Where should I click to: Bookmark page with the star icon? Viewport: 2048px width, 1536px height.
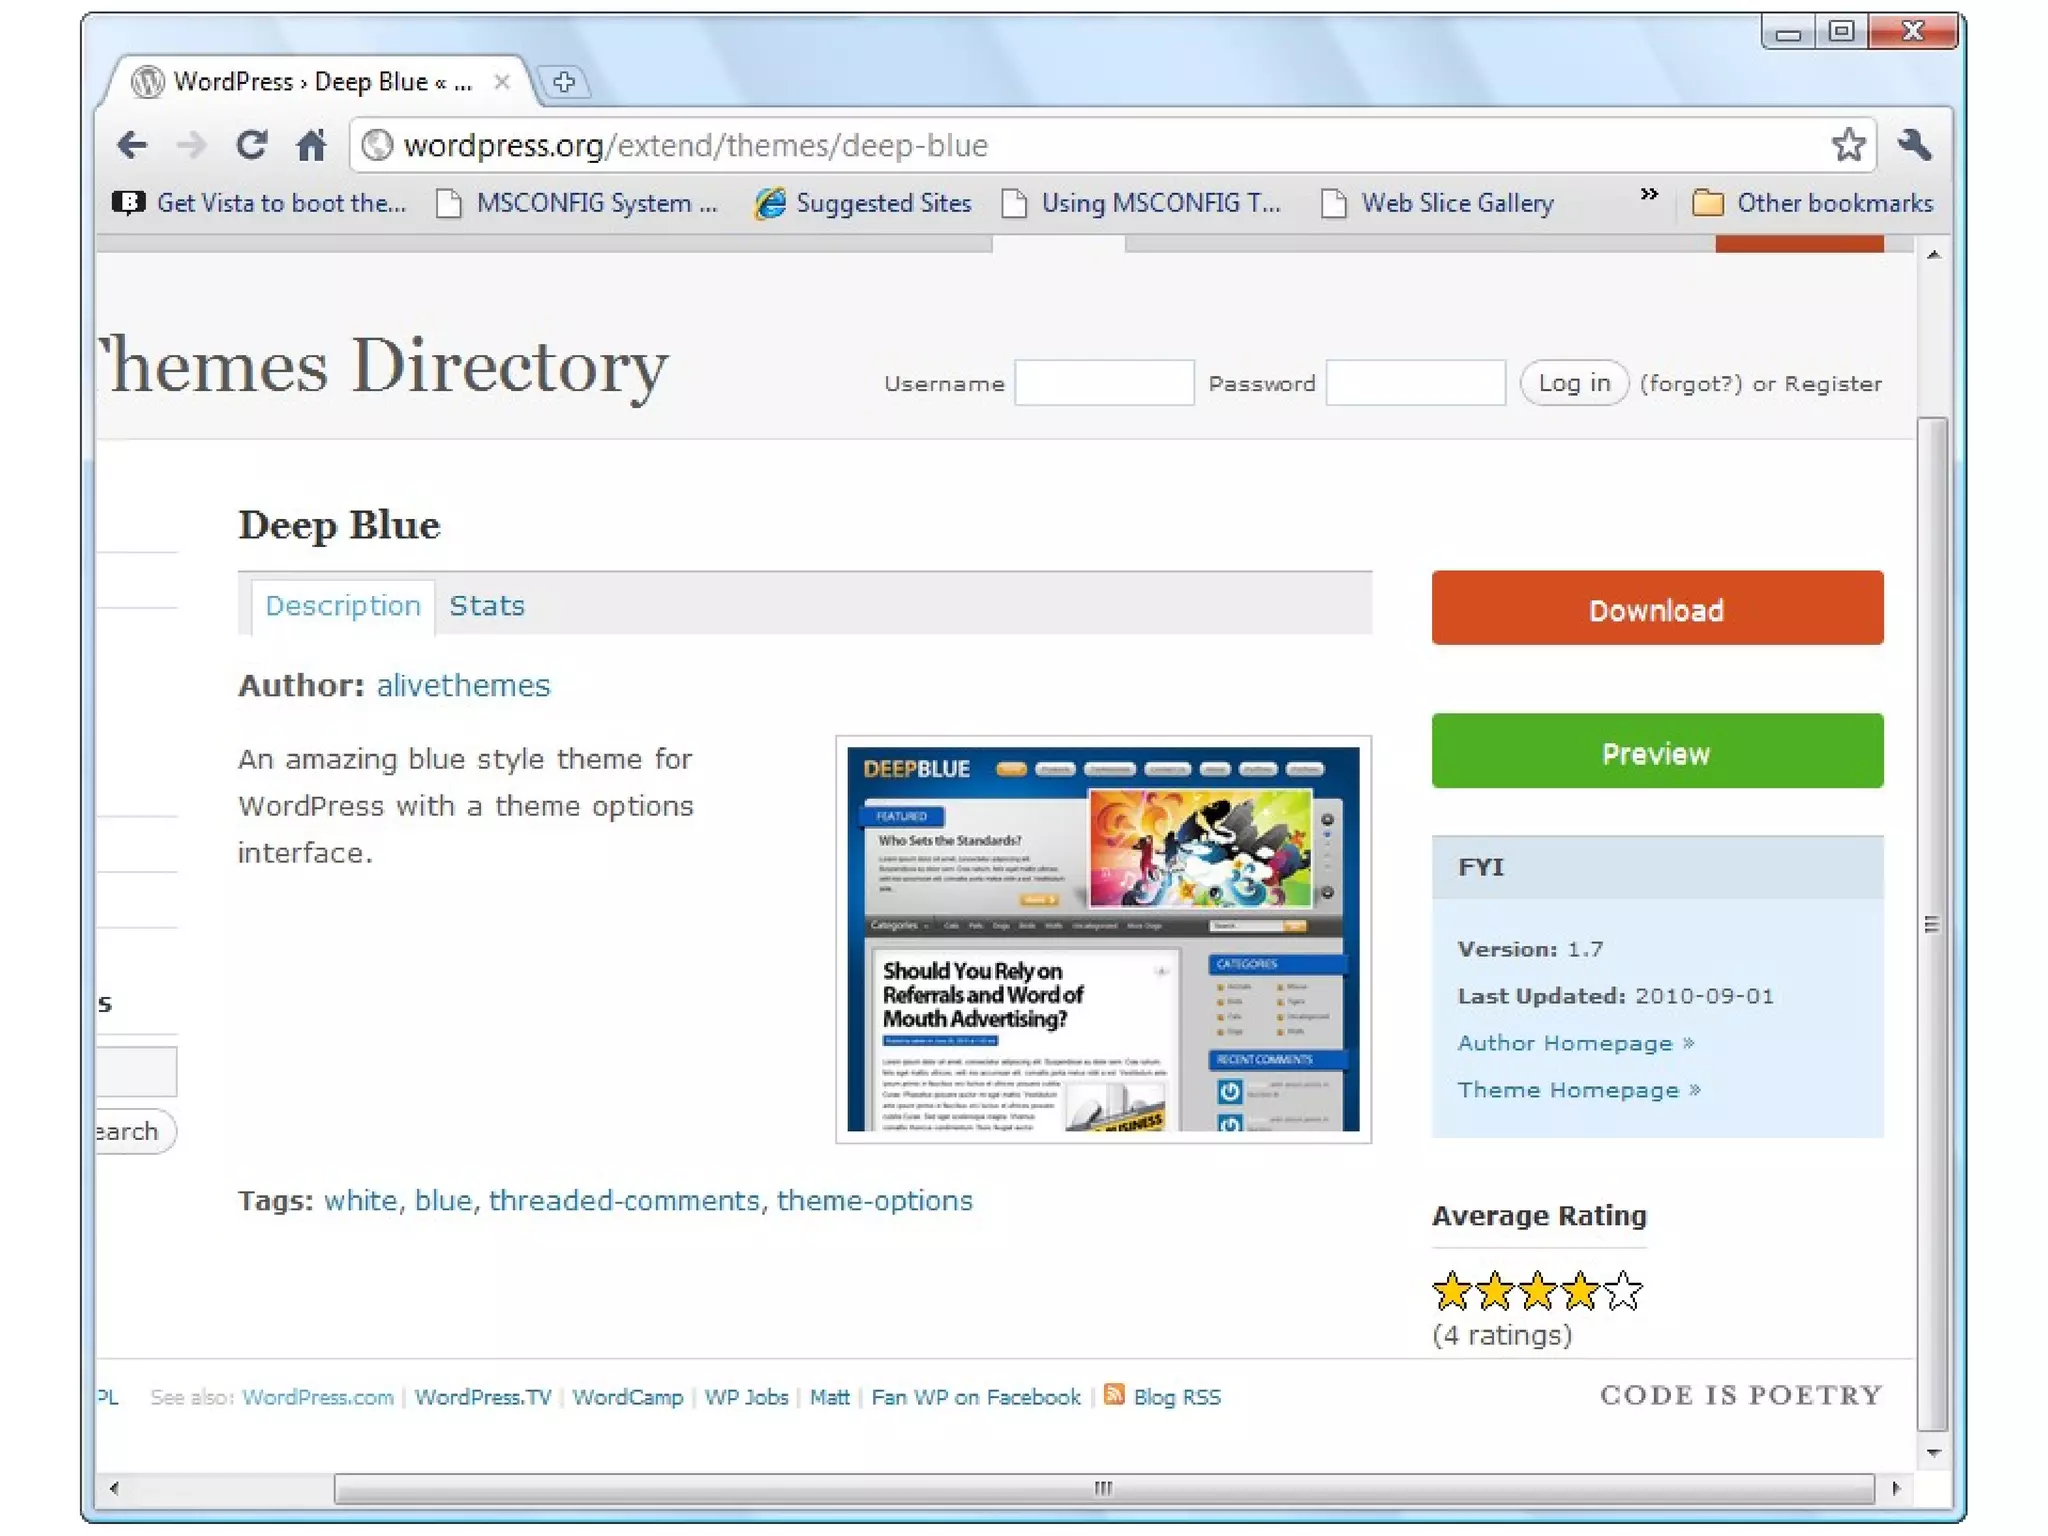(x=1847, y=146)
